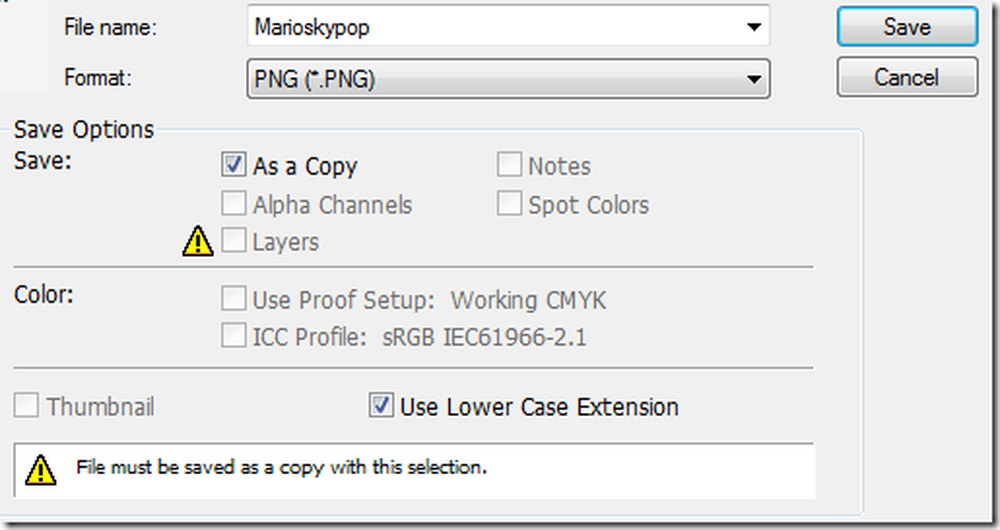
Task: Check Use Proof Setup Working CMYK
Action: click(x=233, y=298)
